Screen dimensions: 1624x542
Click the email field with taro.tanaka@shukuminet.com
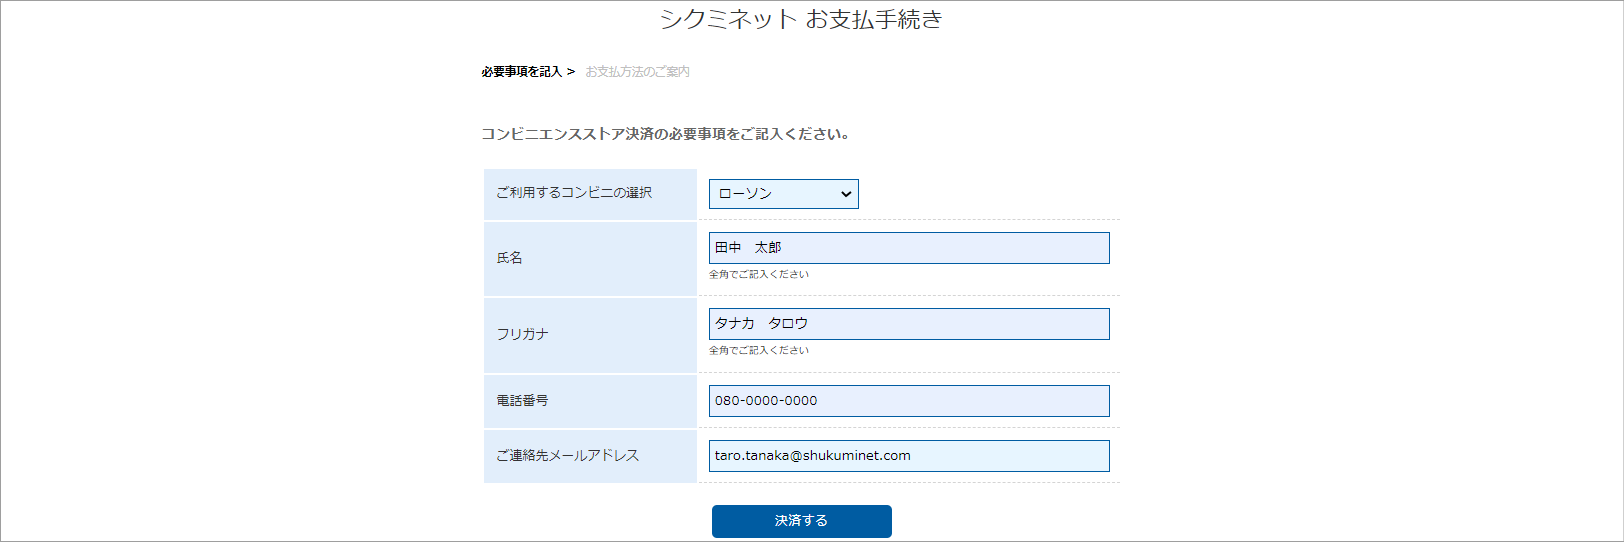tap(908, 456)
